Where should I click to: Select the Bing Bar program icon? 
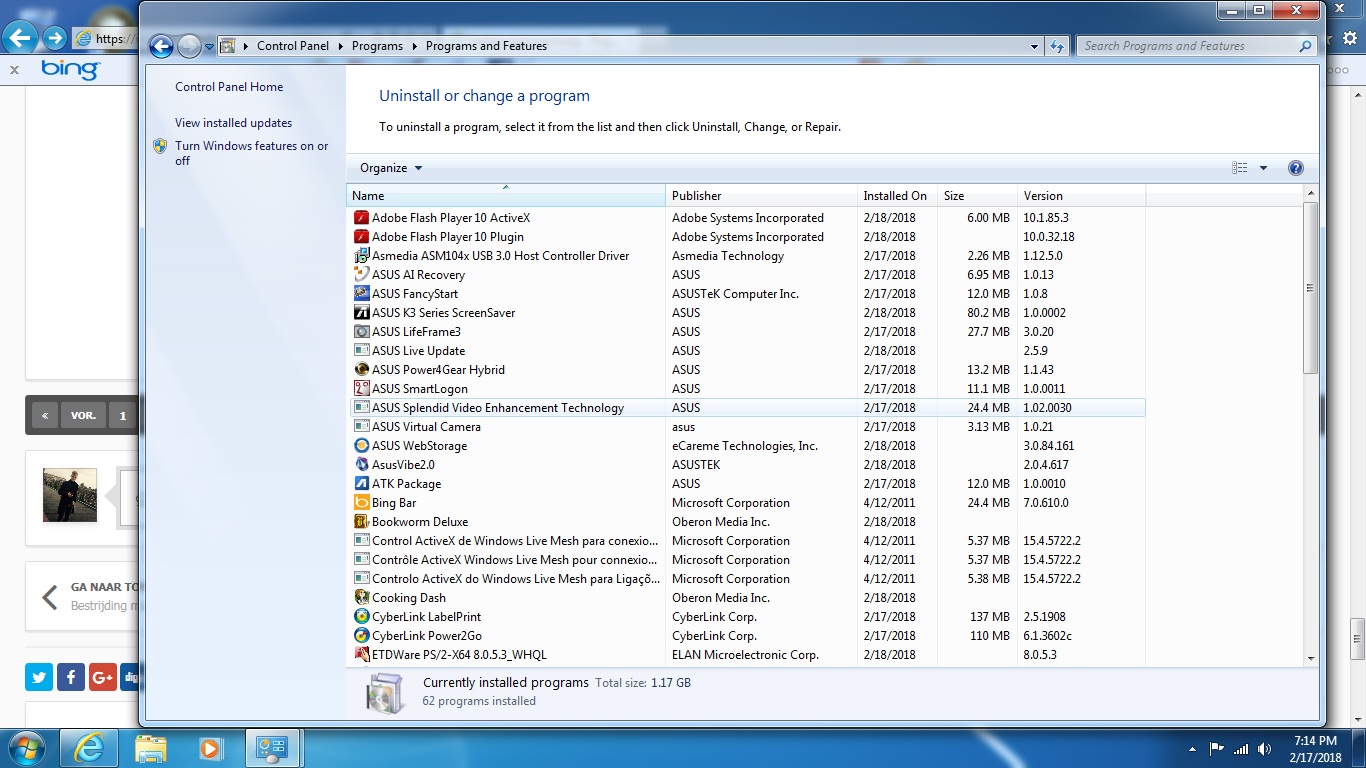(362, 503)
